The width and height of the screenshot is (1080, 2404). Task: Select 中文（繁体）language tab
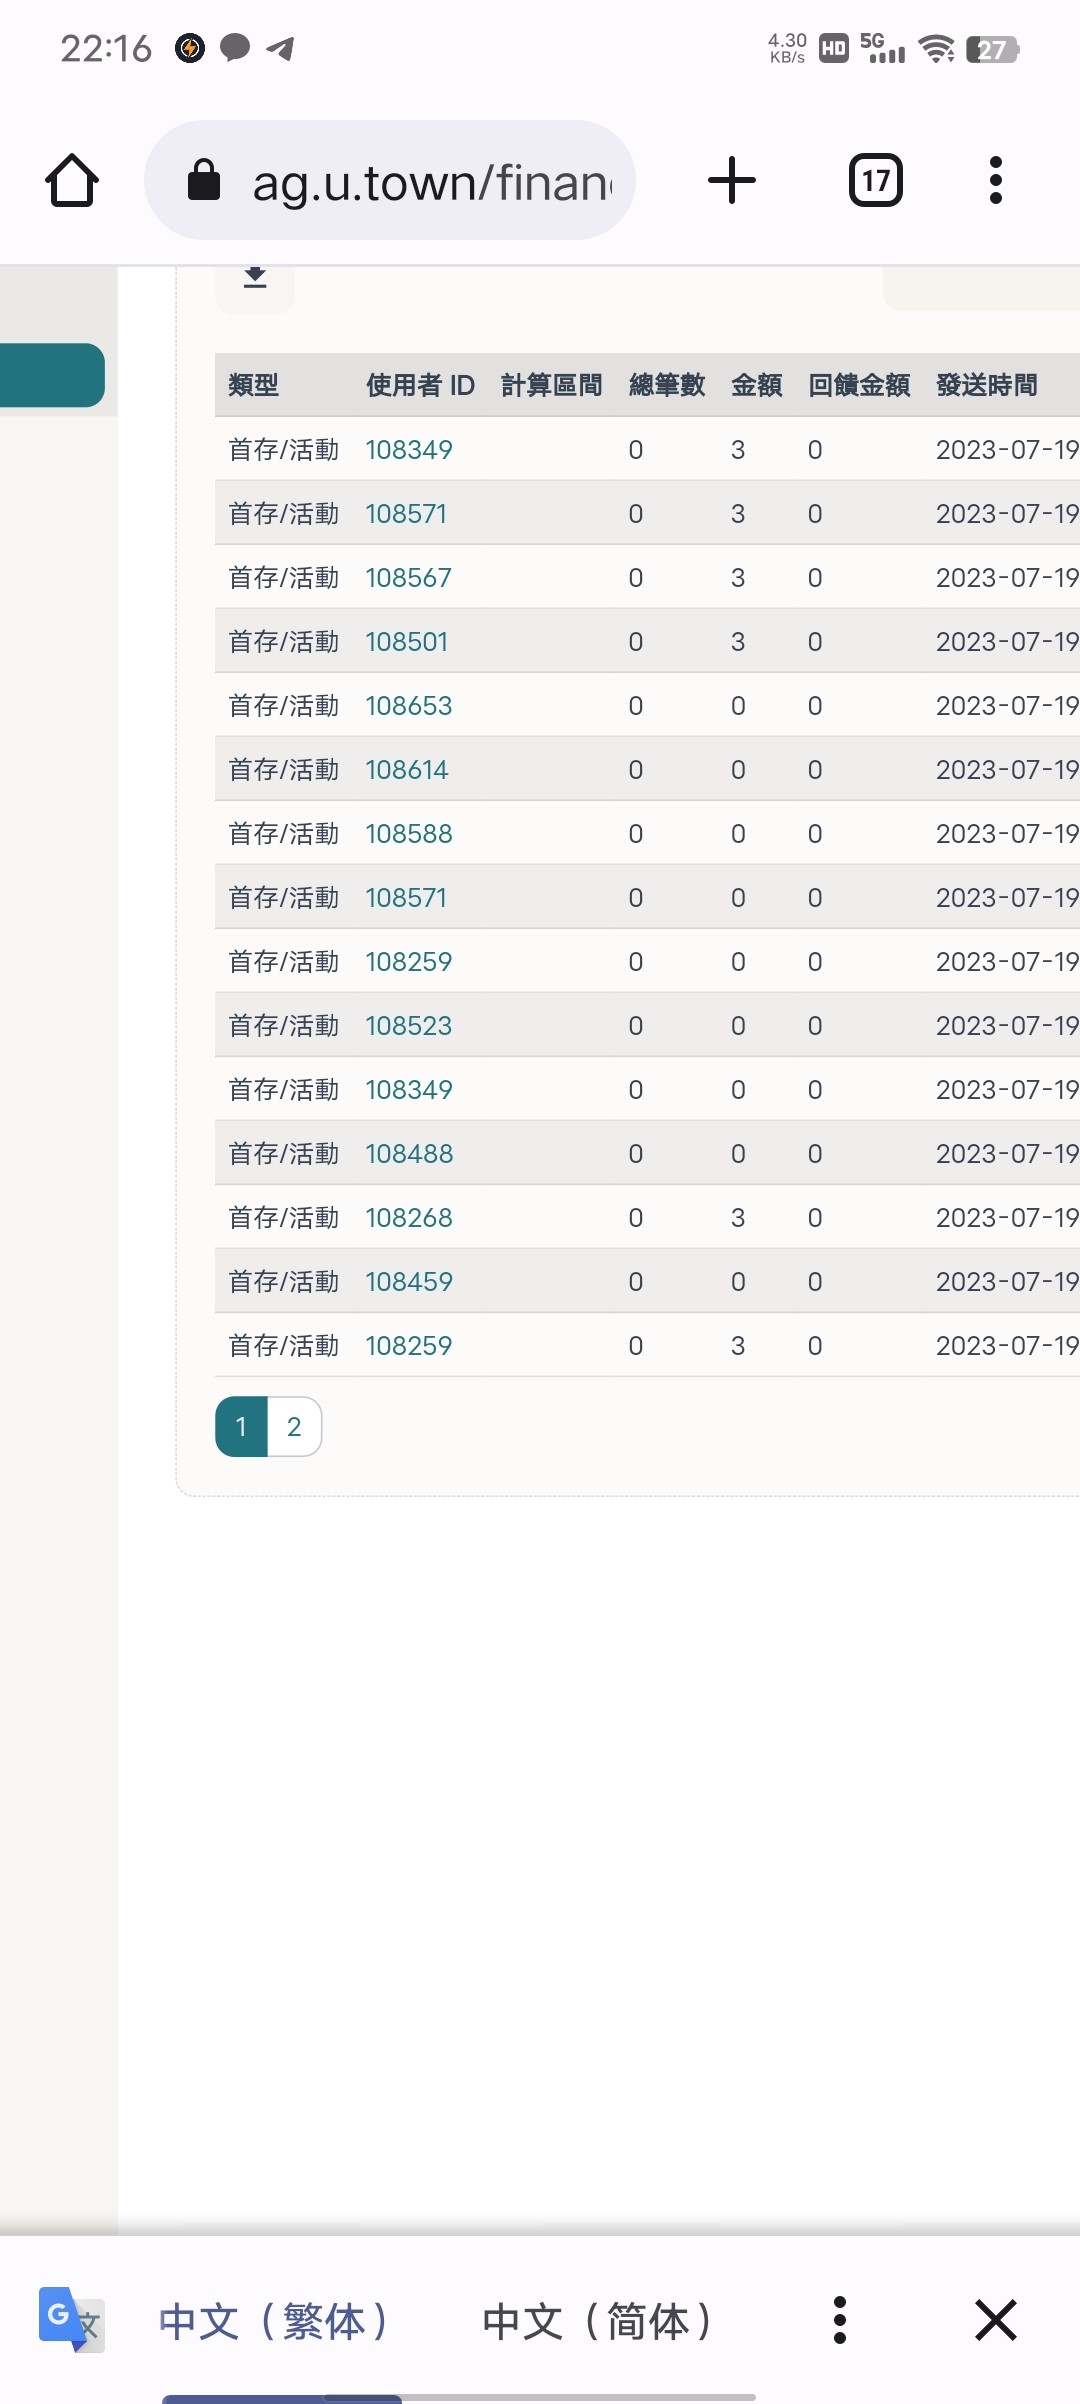pos(273,2320)
